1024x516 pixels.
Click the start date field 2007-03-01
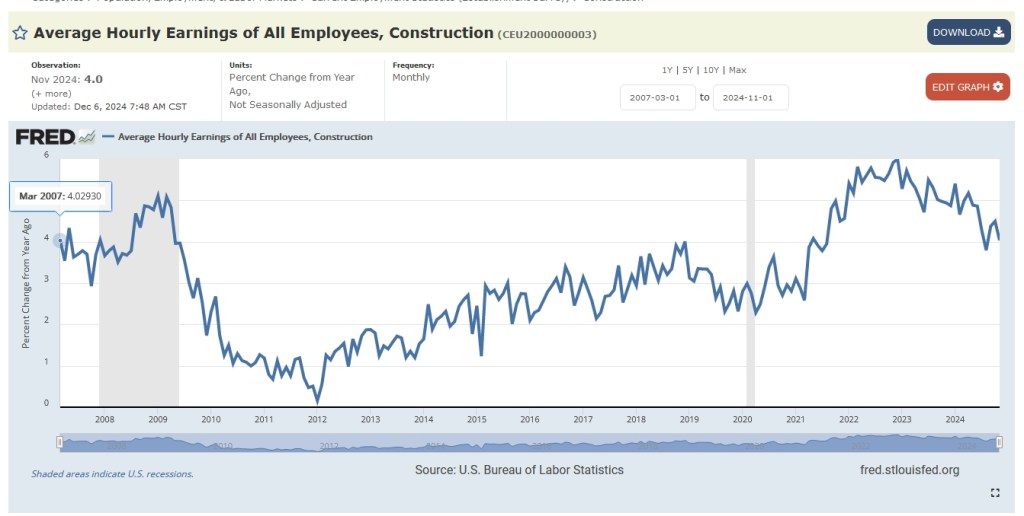[x=657, y=97]
